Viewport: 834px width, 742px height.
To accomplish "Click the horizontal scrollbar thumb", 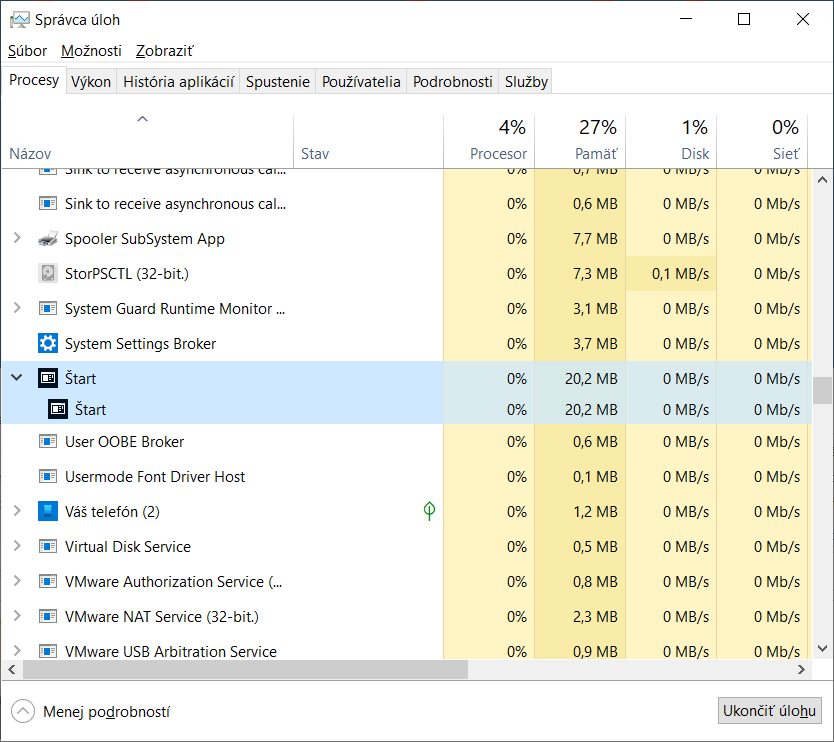I will click(240, 669).
